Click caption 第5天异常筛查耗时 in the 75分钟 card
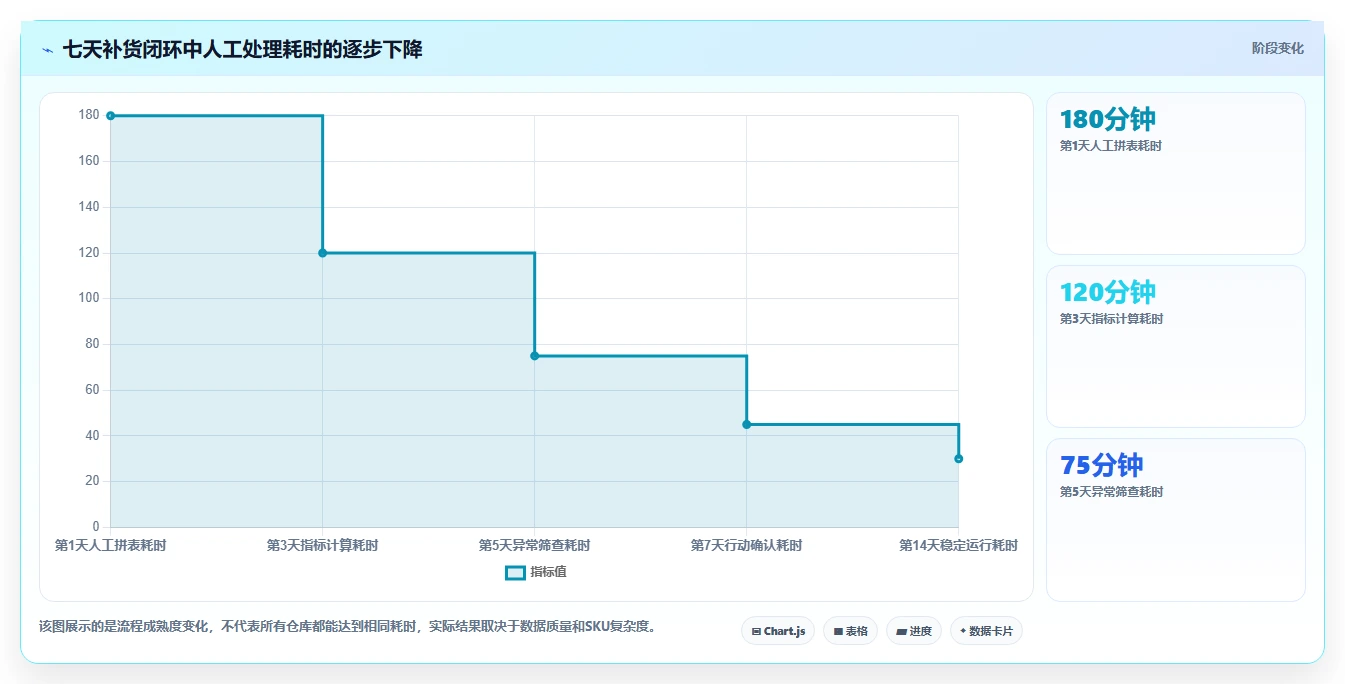Viewport: 1345px width, 684px height. coord(1111,492)
